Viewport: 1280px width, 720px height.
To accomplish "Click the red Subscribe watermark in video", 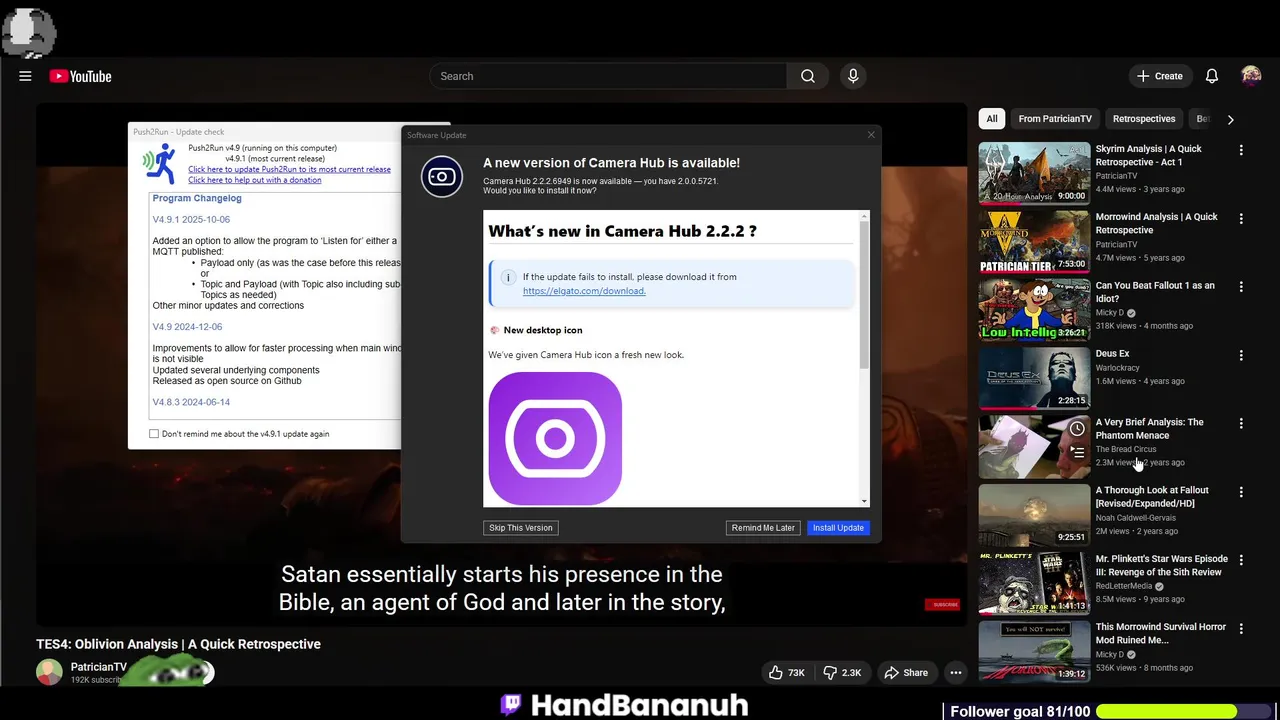I will (x=942, y=604).
